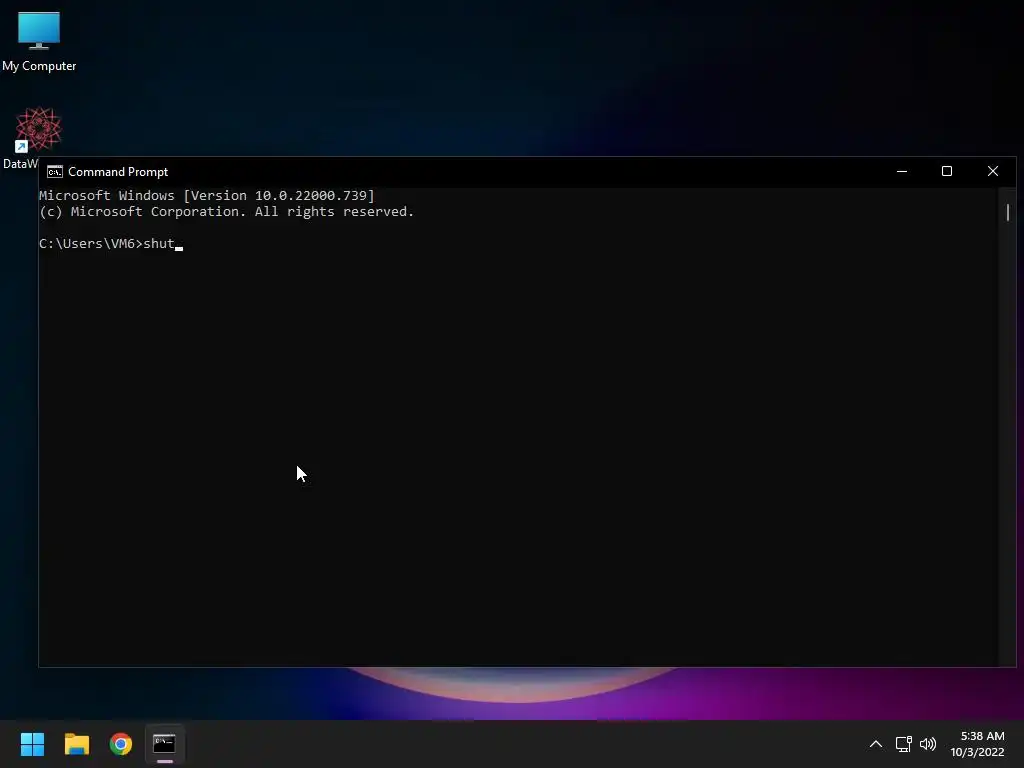Open the volume speaker tray icon
This screenshot has width=1024, height=768.
click(x=927, y=744)
